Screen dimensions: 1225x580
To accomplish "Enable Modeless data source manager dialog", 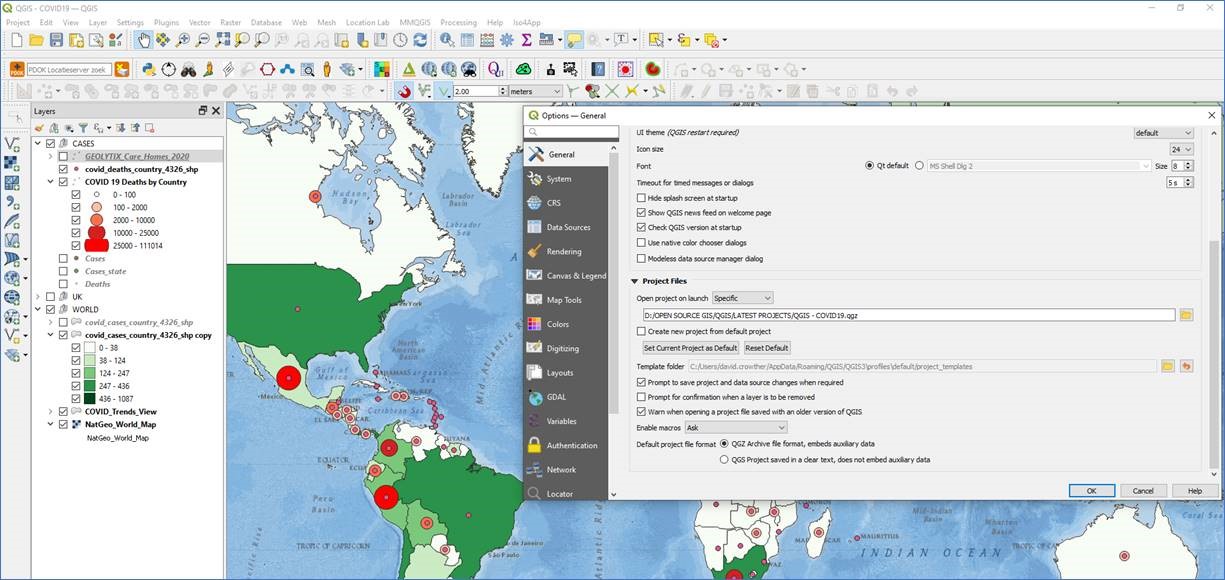I will 641,258.
